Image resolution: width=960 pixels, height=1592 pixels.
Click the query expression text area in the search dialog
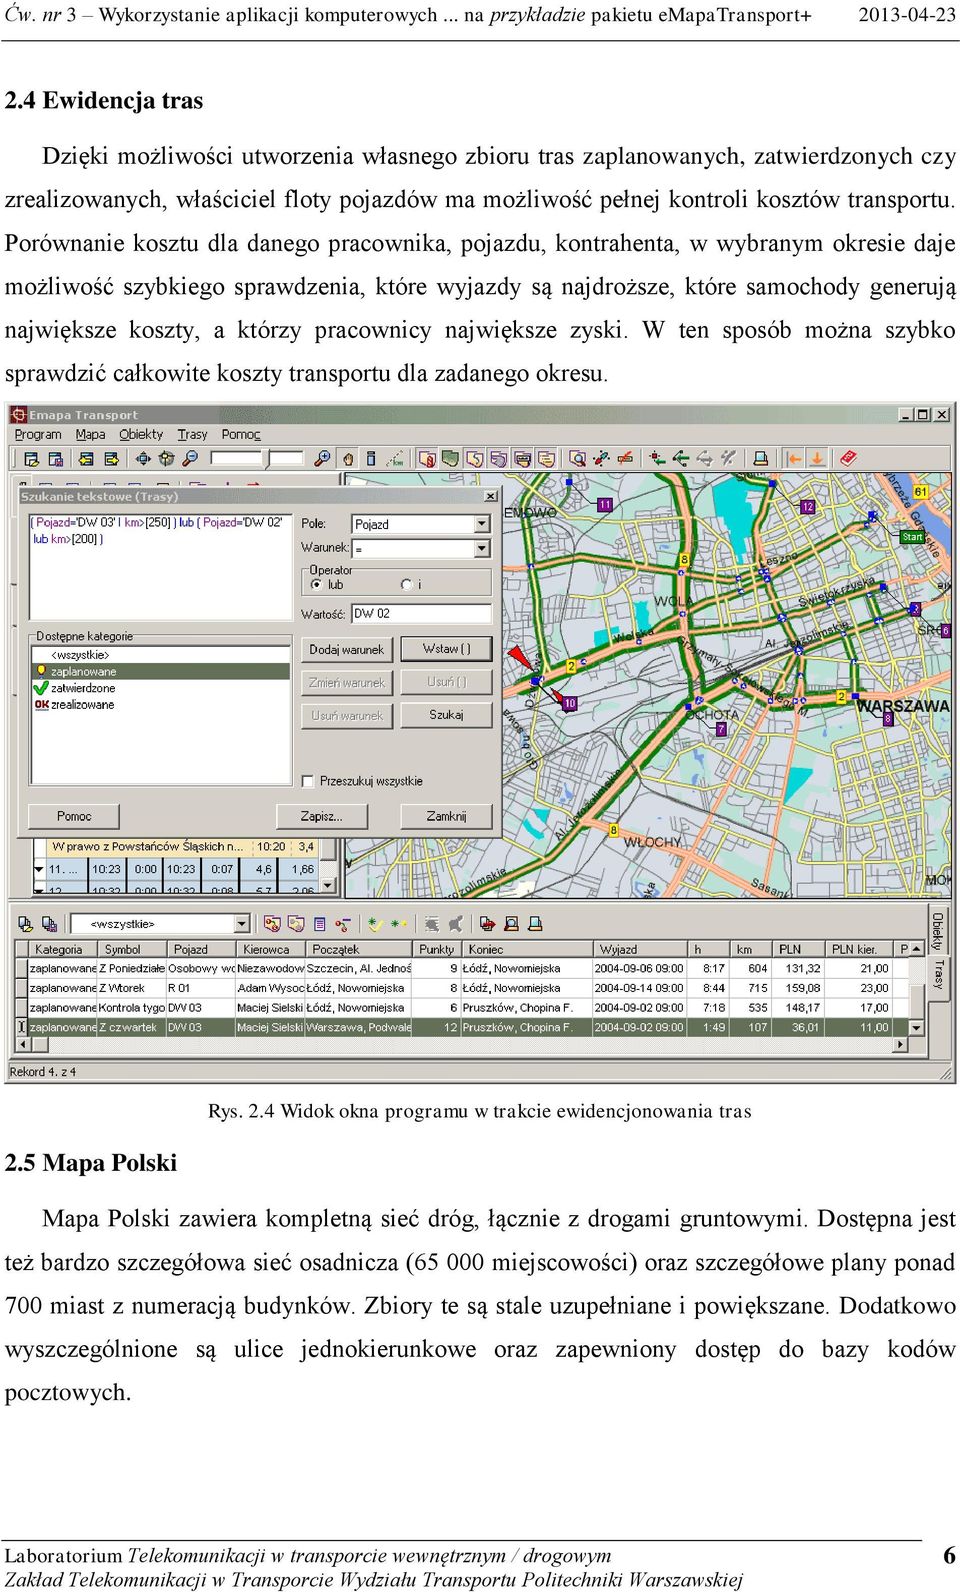coord(160,565)
